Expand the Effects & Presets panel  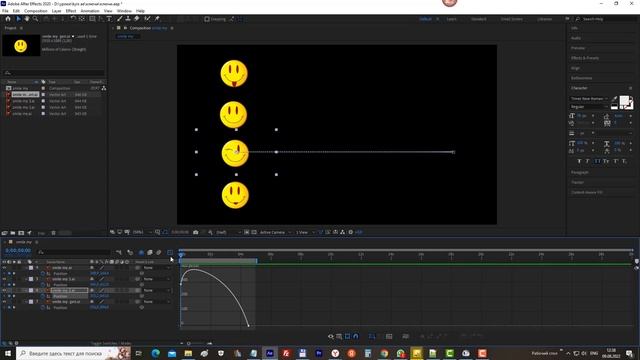585,58
